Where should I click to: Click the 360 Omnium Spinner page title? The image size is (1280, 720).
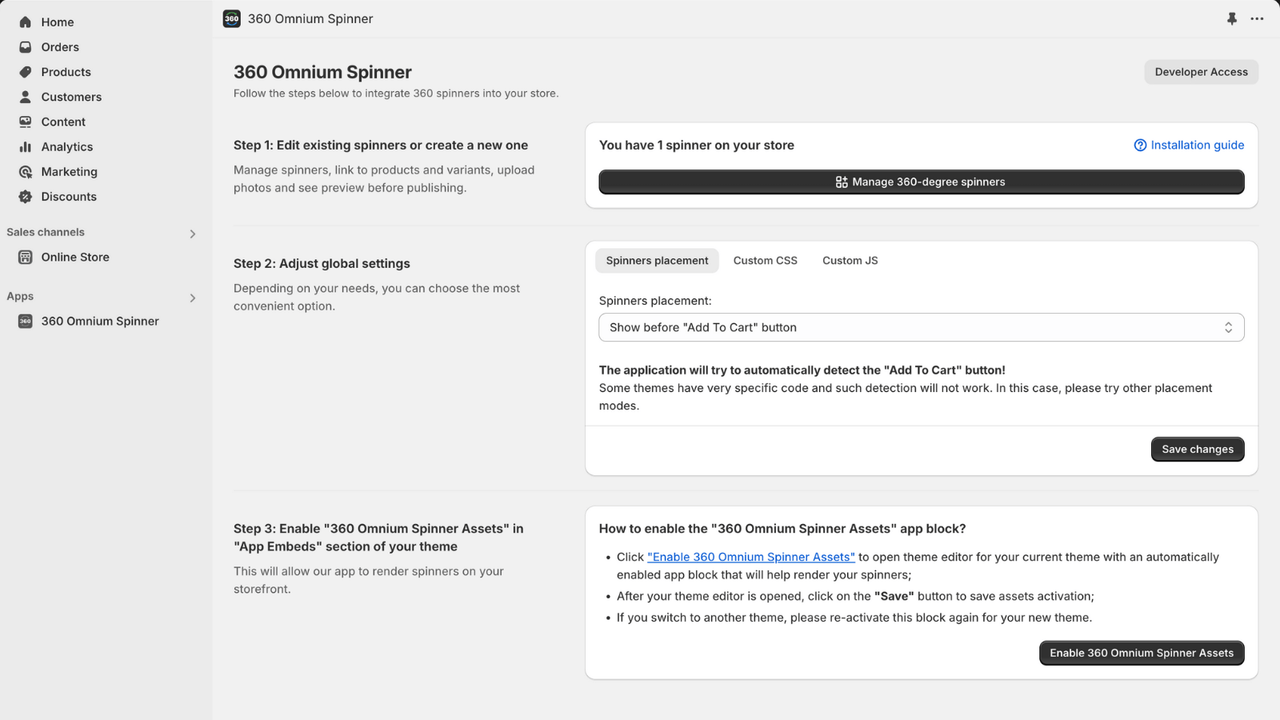click(x=322, y=72)
